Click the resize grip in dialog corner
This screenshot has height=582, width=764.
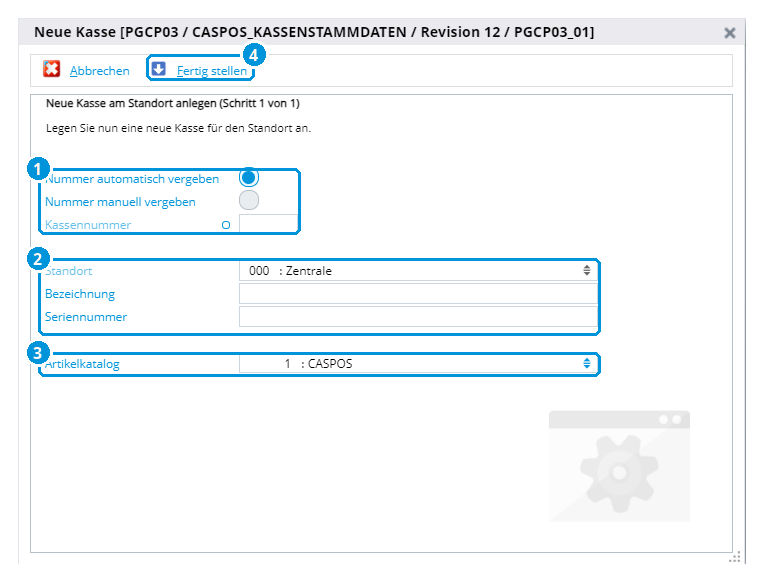[735, 557]
